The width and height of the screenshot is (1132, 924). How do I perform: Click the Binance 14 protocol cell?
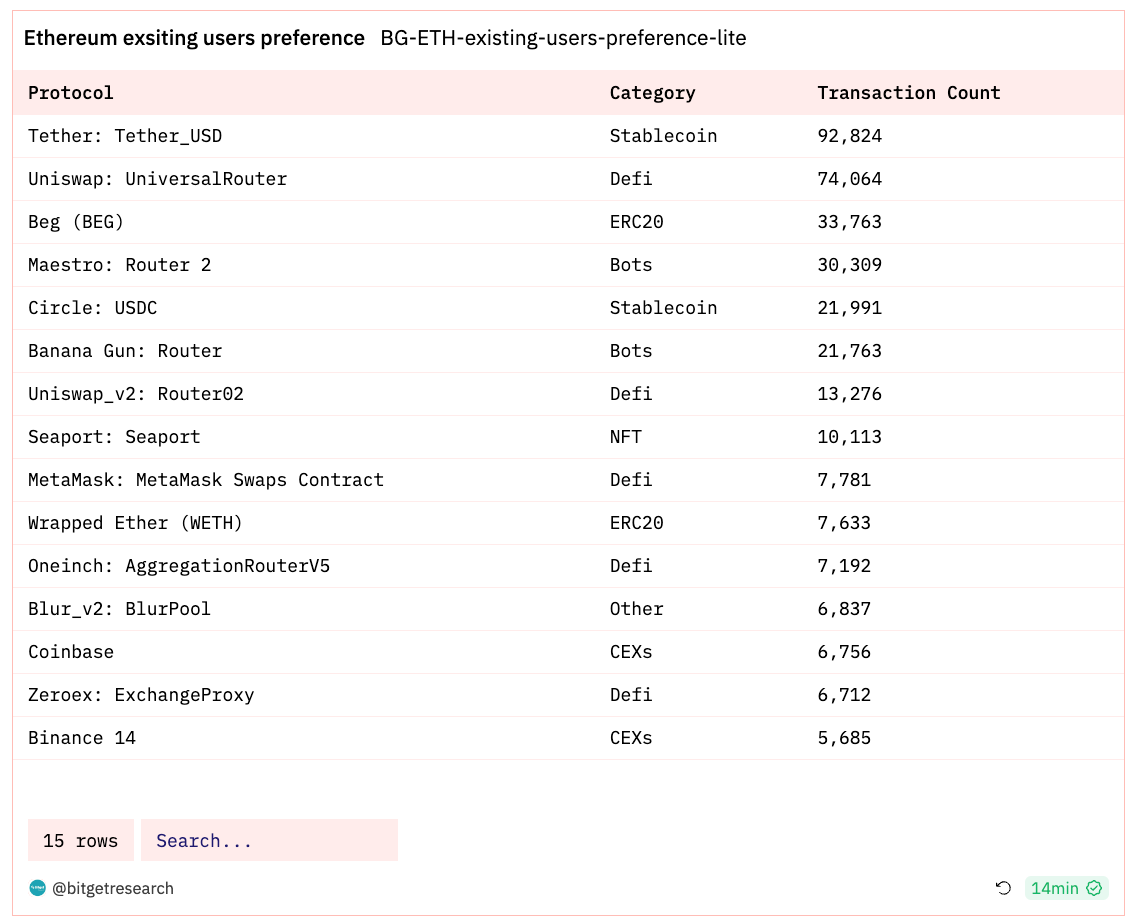coord(82,738)
